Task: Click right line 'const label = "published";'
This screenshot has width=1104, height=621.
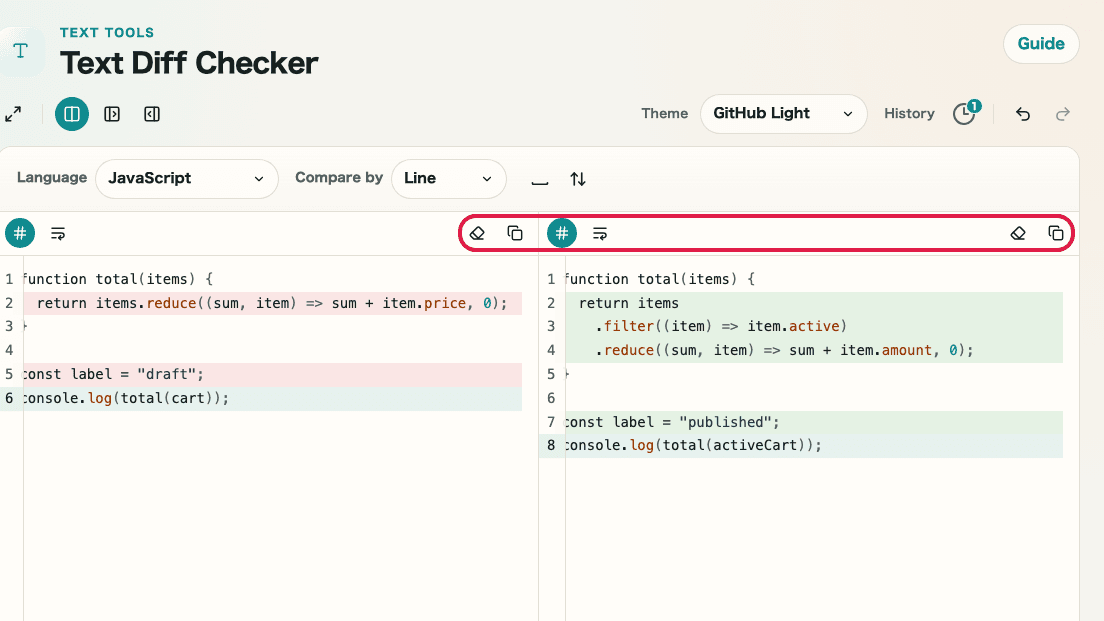Action: click(814, 422)
